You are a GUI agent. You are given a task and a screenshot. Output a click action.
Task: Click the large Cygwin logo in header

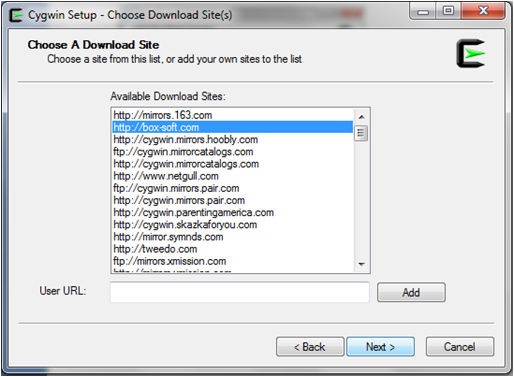coord(470,54)
